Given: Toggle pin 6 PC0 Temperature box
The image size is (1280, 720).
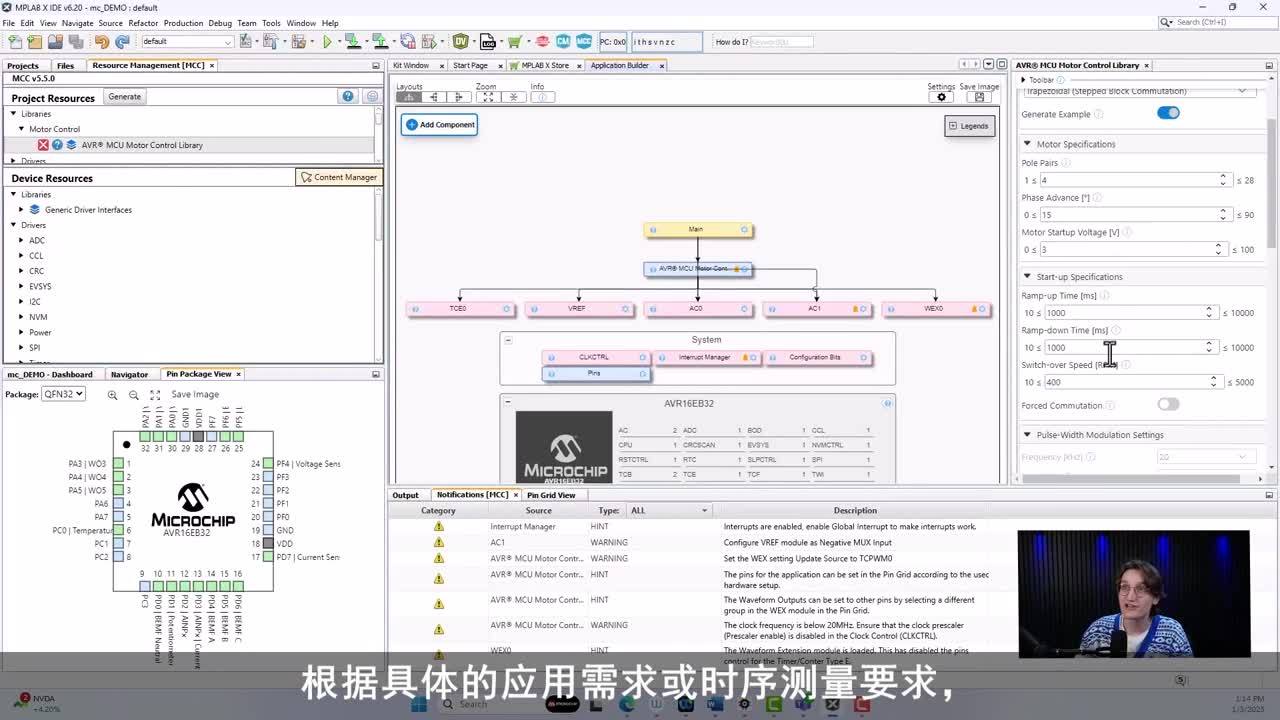Looking at the screenshot, I should pyautogui.click(x=118, y=530).
